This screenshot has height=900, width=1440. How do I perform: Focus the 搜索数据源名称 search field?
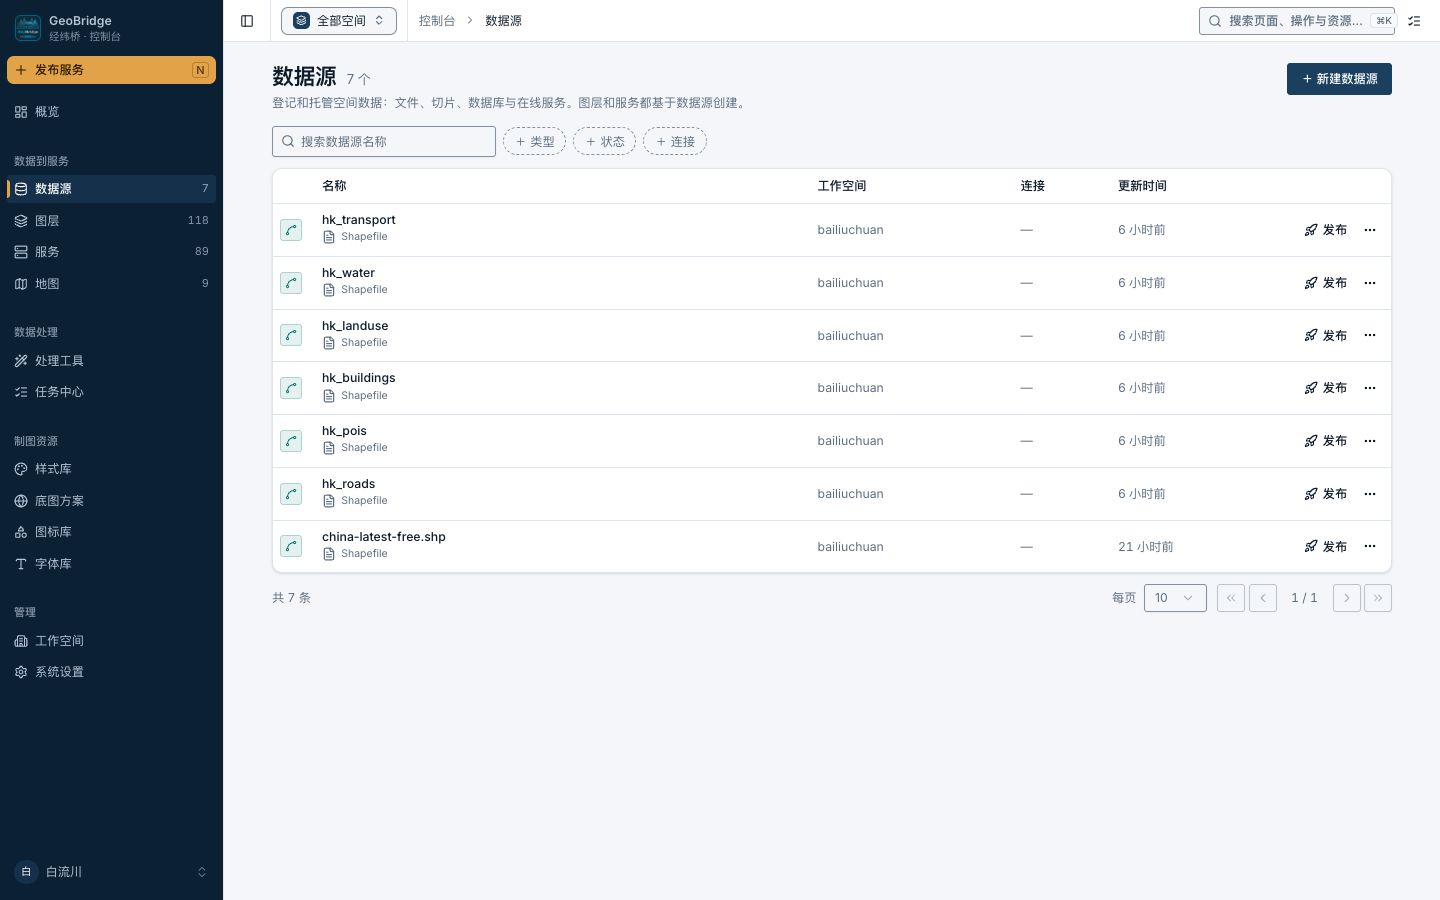pyautogui.click(x=384, y=142)
